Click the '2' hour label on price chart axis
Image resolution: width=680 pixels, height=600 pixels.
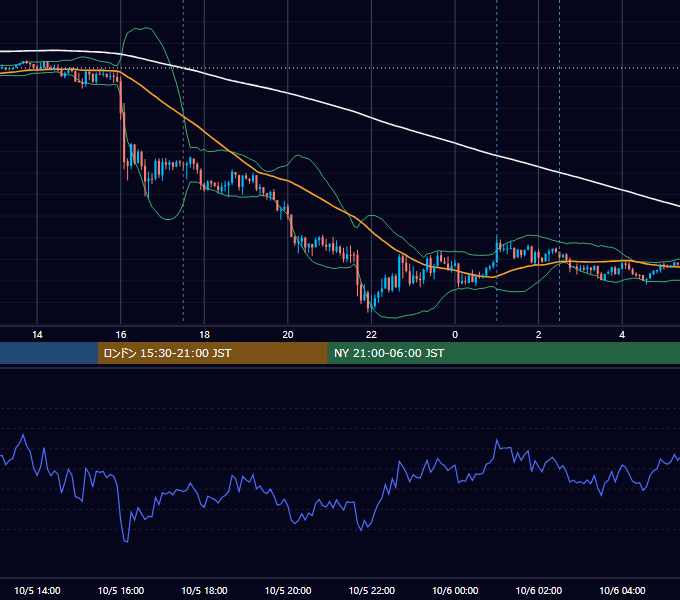pyautogui.click(x=539, y=335)
